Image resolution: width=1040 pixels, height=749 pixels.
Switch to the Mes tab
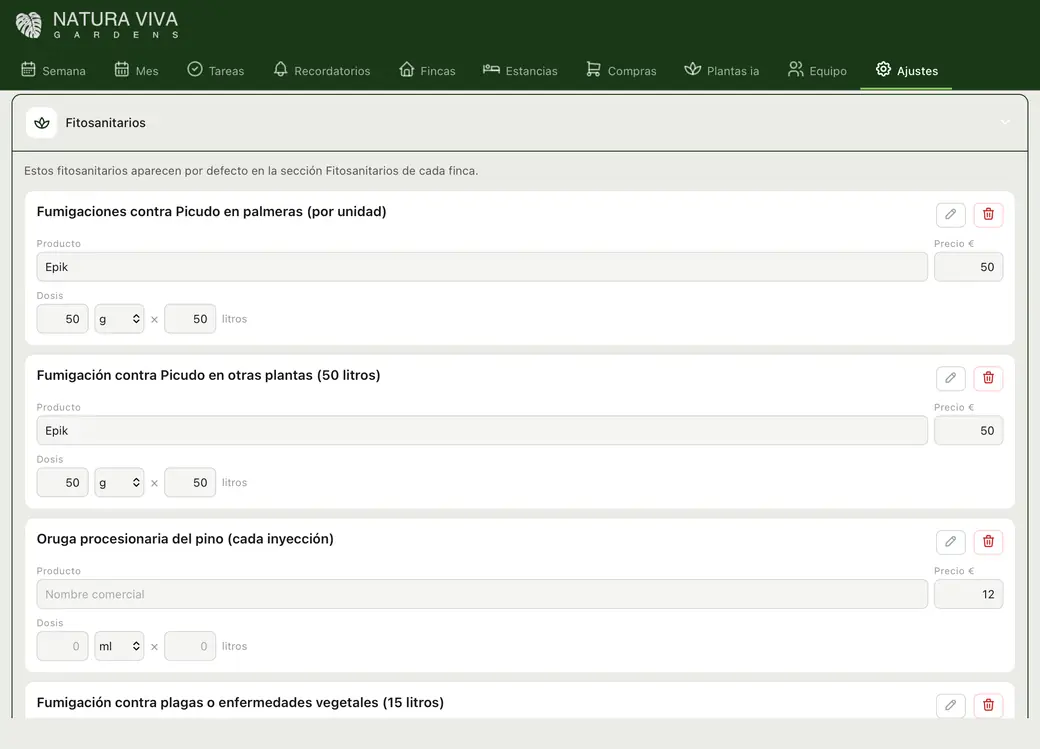pyautogui.click(x=137, y=70)
